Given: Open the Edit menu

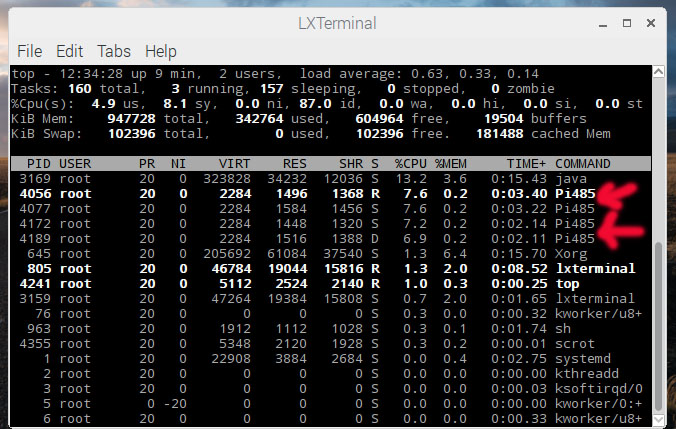Looking at the screenshot, I should point(69,51).
